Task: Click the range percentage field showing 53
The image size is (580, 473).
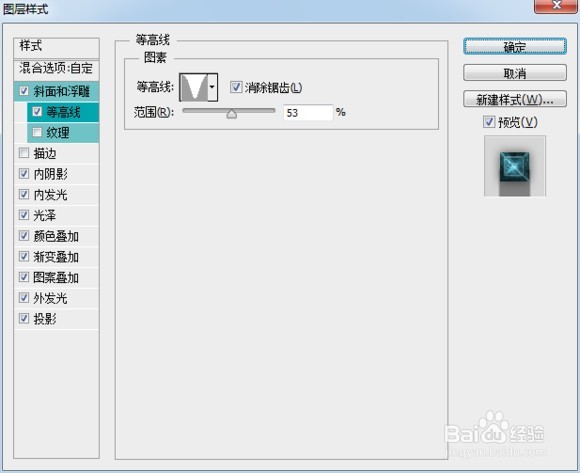Action: click(x=308, y=112)
